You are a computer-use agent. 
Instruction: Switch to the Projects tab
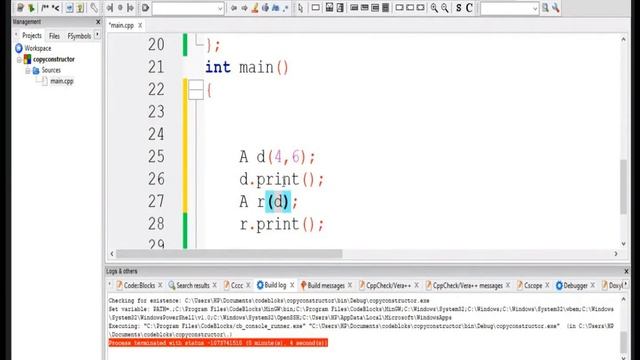(32, 36)
